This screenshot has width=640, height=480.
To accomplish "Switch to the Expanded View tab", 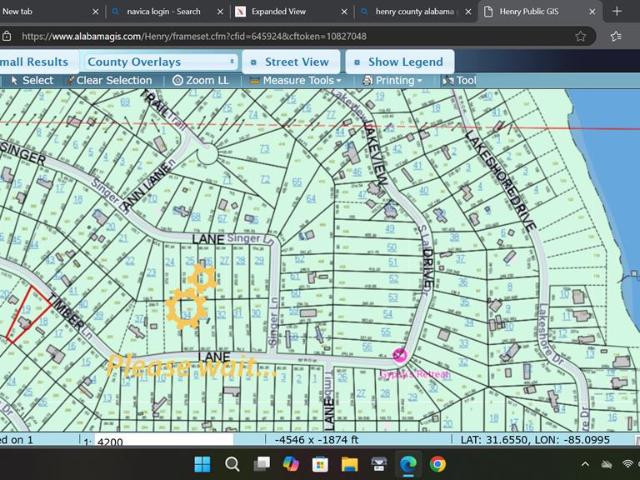I will pos(279,11).
